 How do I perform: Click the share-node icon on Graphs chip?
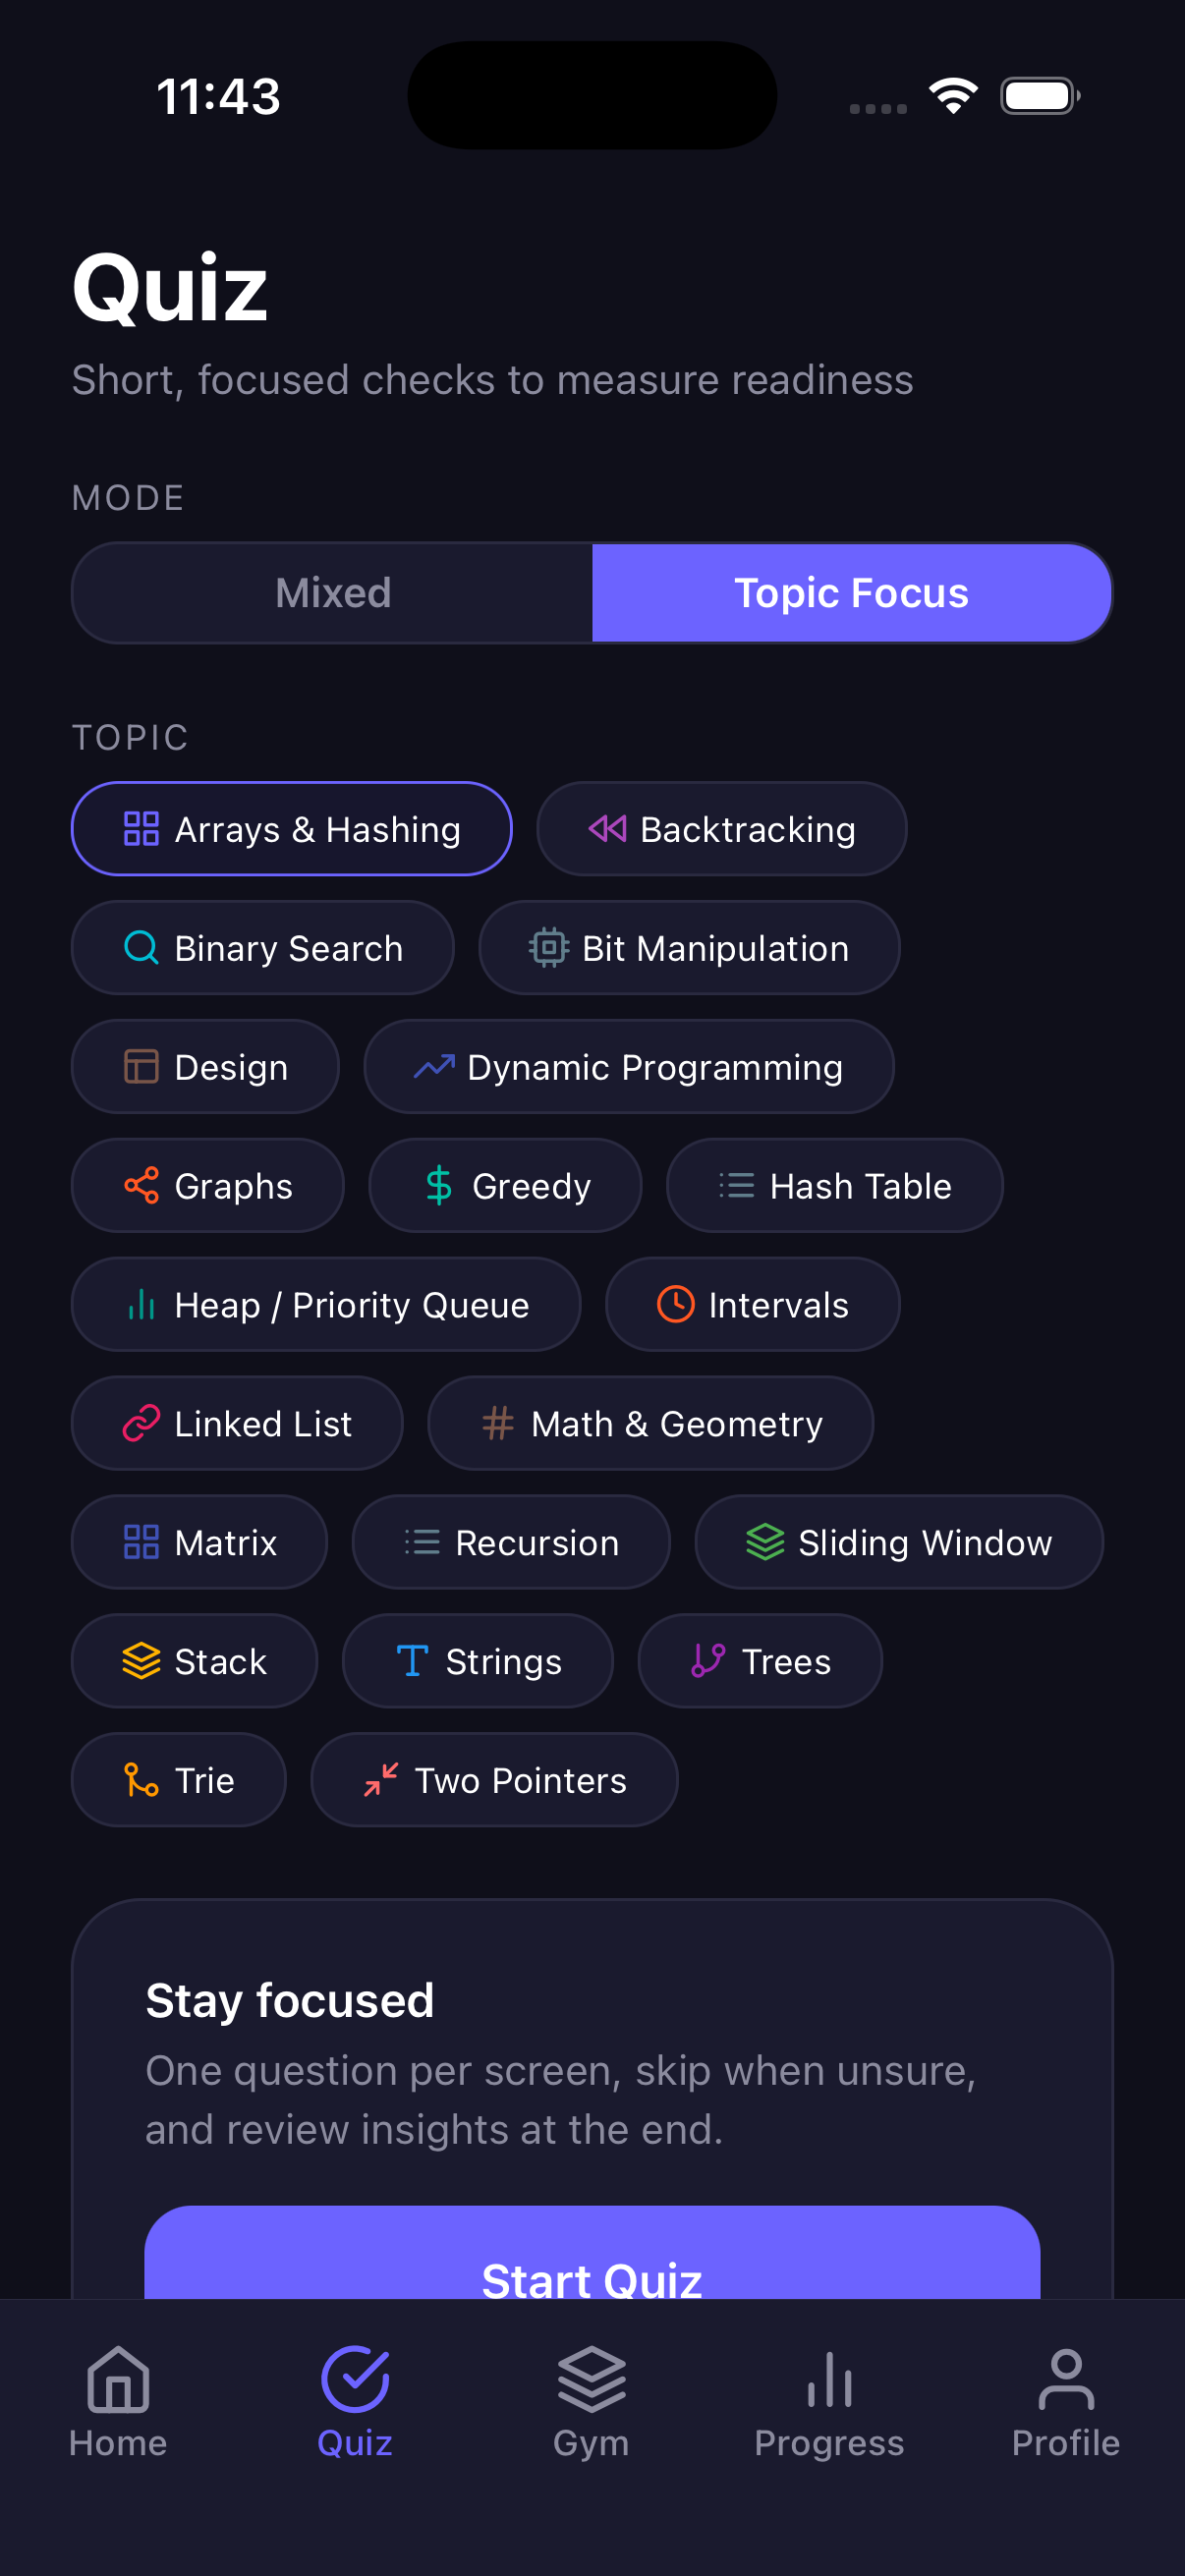(141, 1186)
